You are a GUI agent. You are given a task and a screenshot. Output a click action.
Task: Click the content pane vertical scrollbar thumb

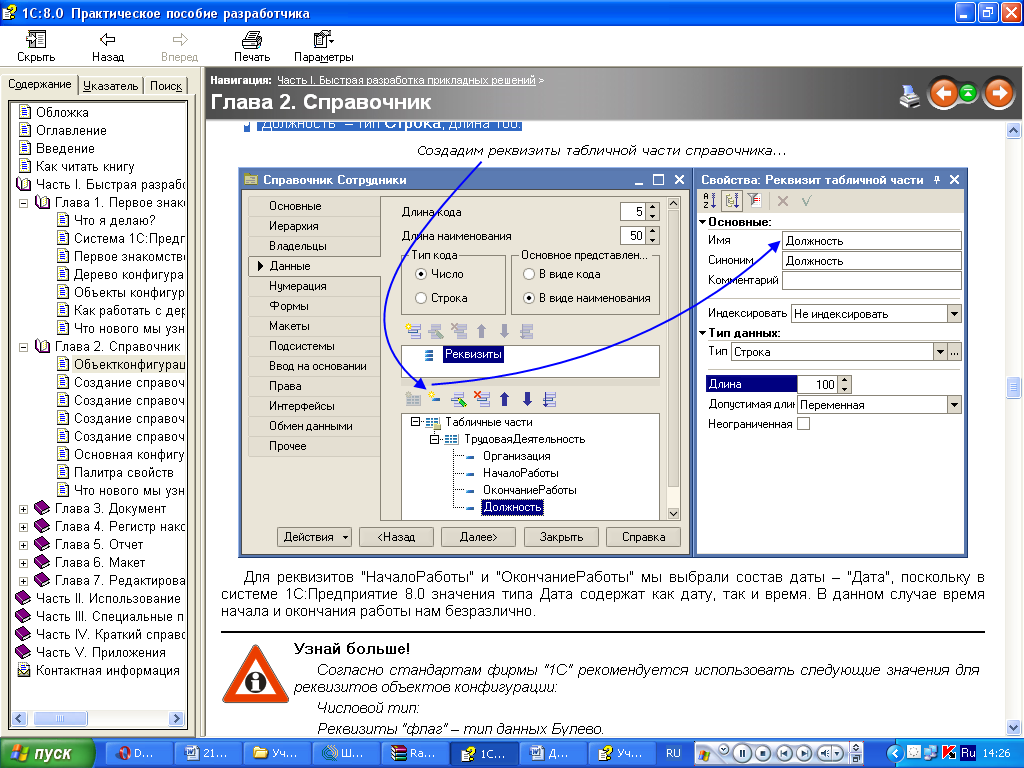pyautogui.click(x=1014, y=387)
